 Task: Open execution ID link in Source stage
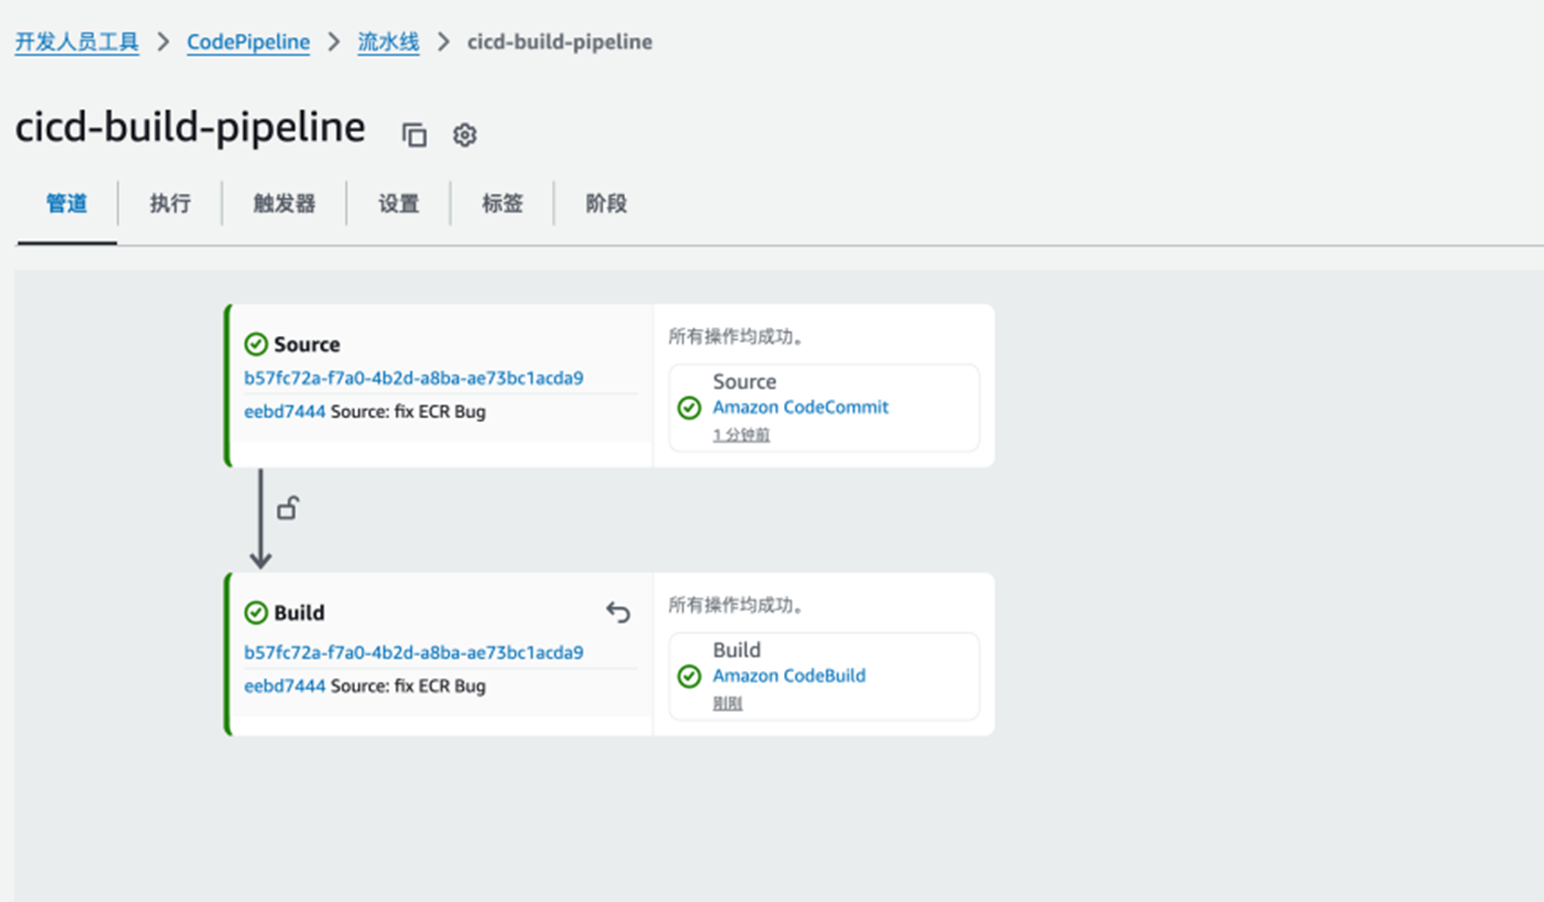coord(413,378)
